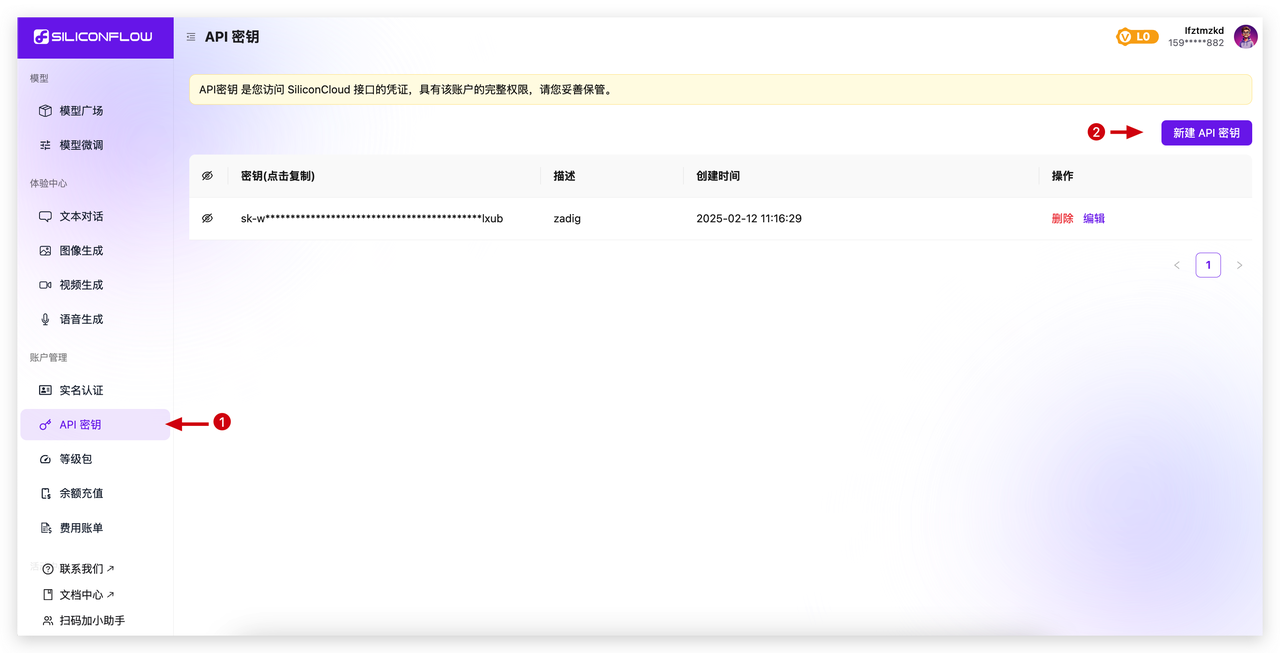Click the 模型广场 cube icon
This screenshot has height=653, width=1280.
(x=45, y=111)
